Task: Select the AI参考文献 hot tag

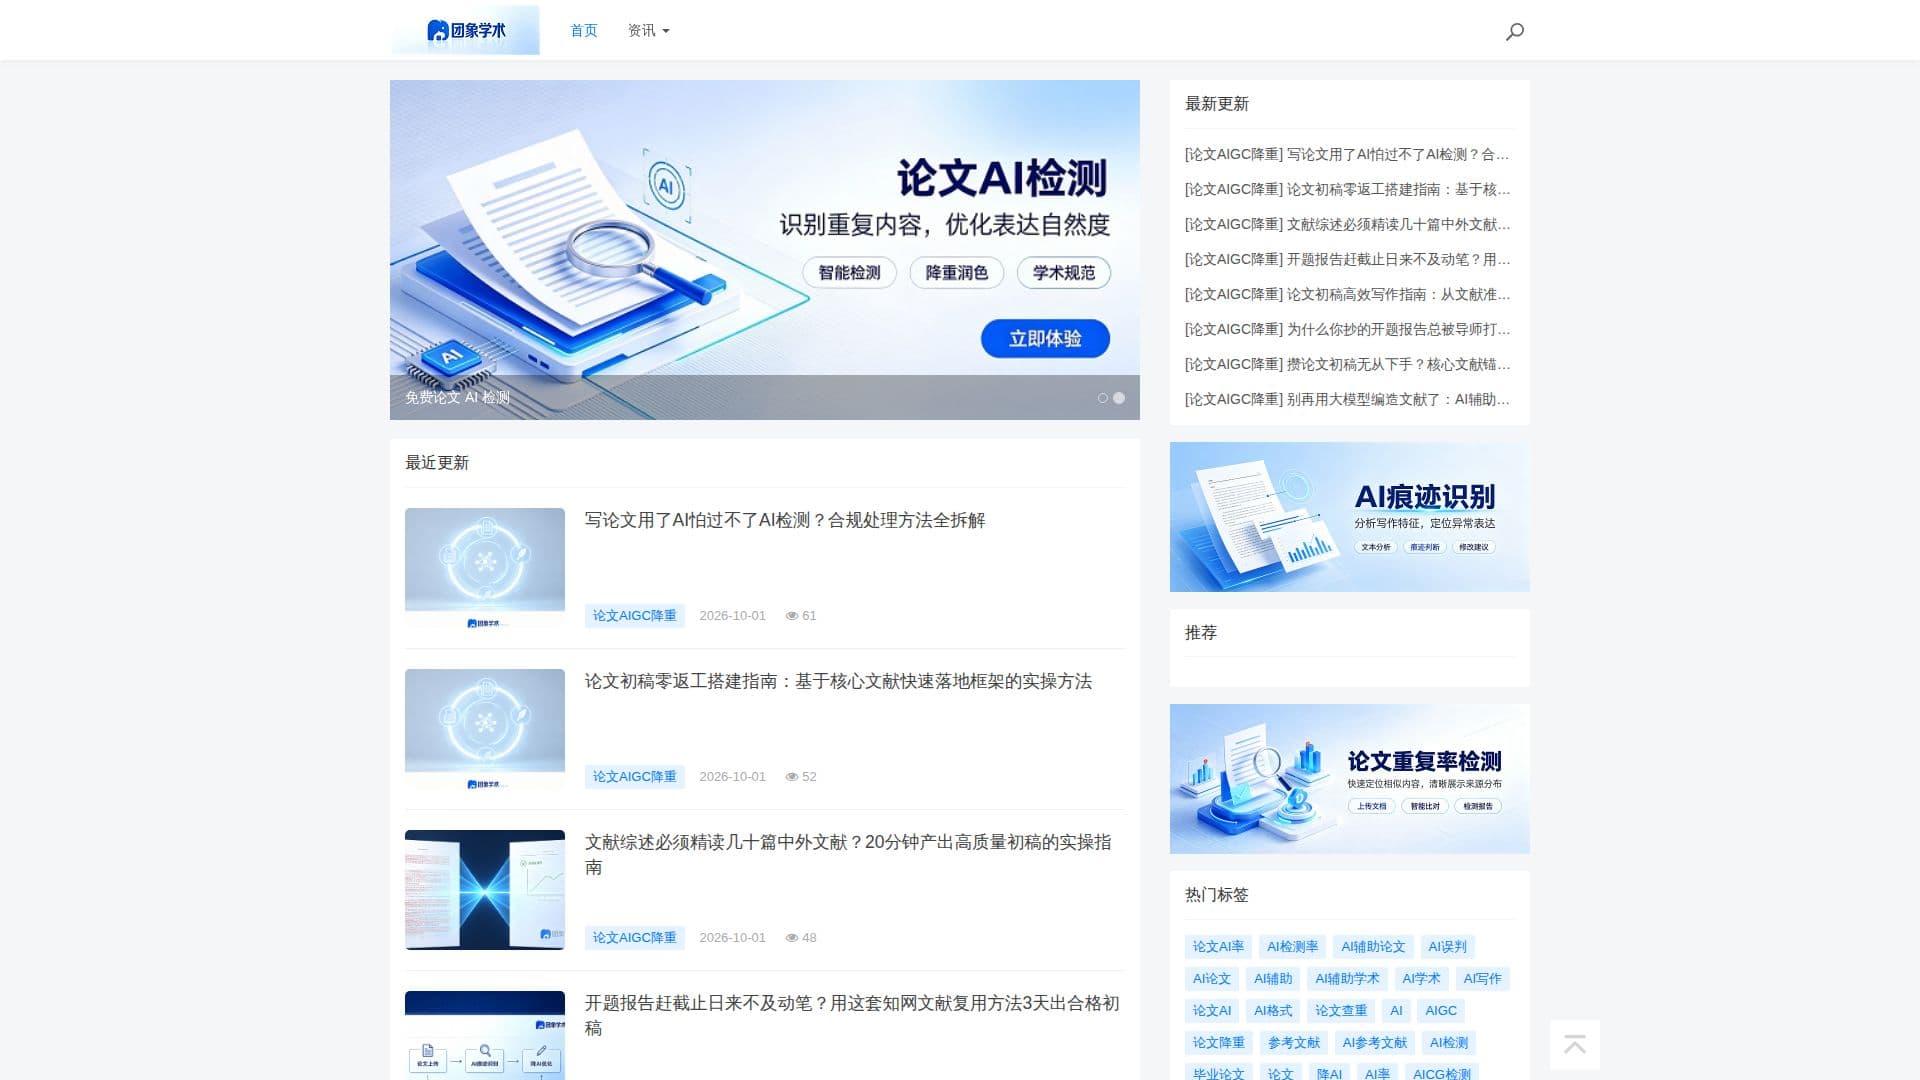Action: tap(1375, 1043)
